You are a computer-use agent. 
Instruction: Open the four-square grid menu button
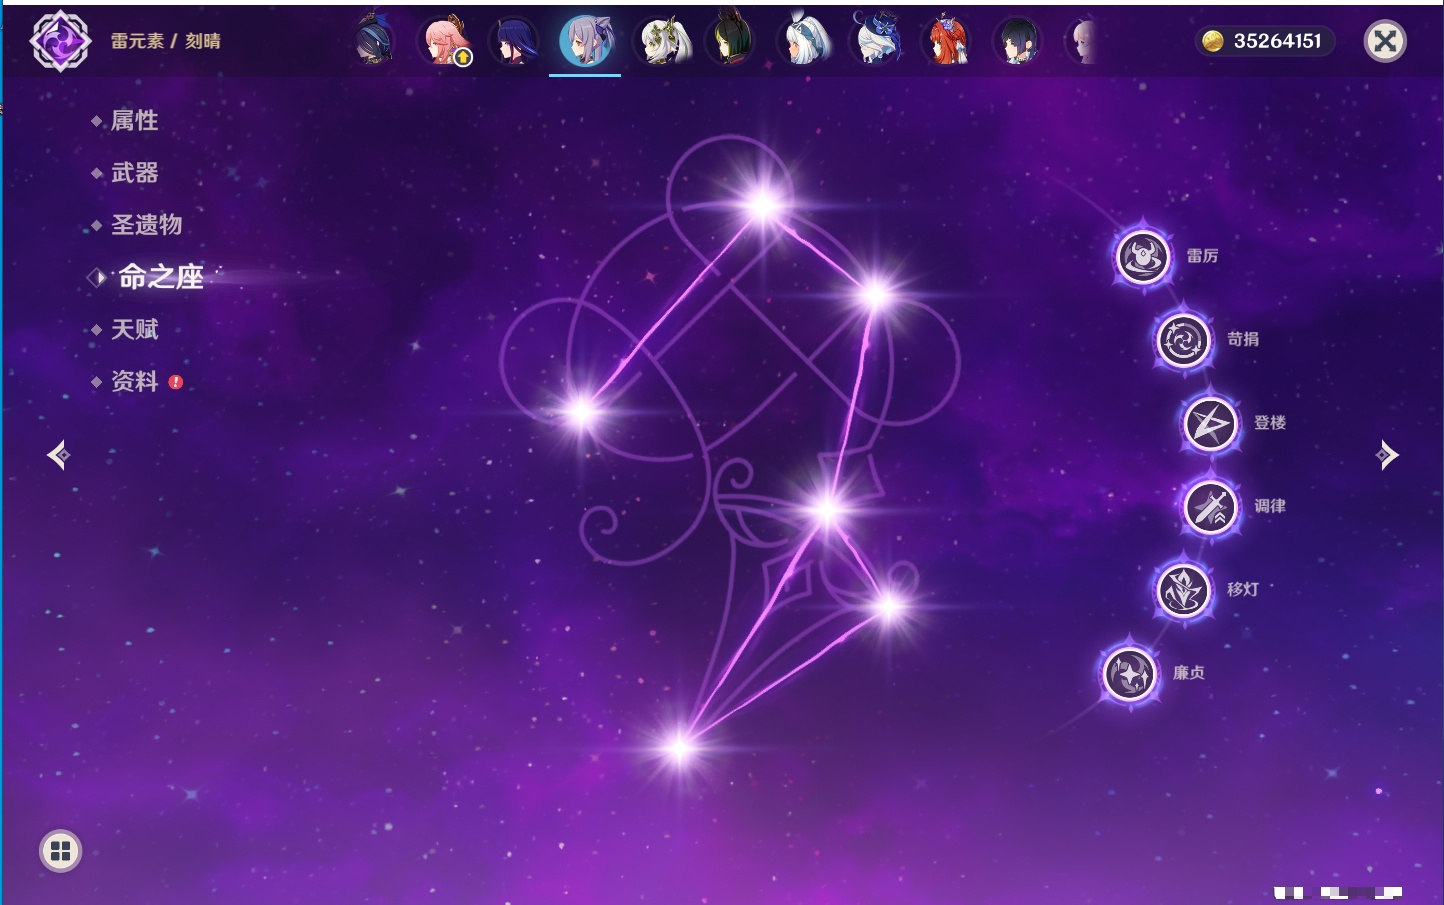click(60, 851)
